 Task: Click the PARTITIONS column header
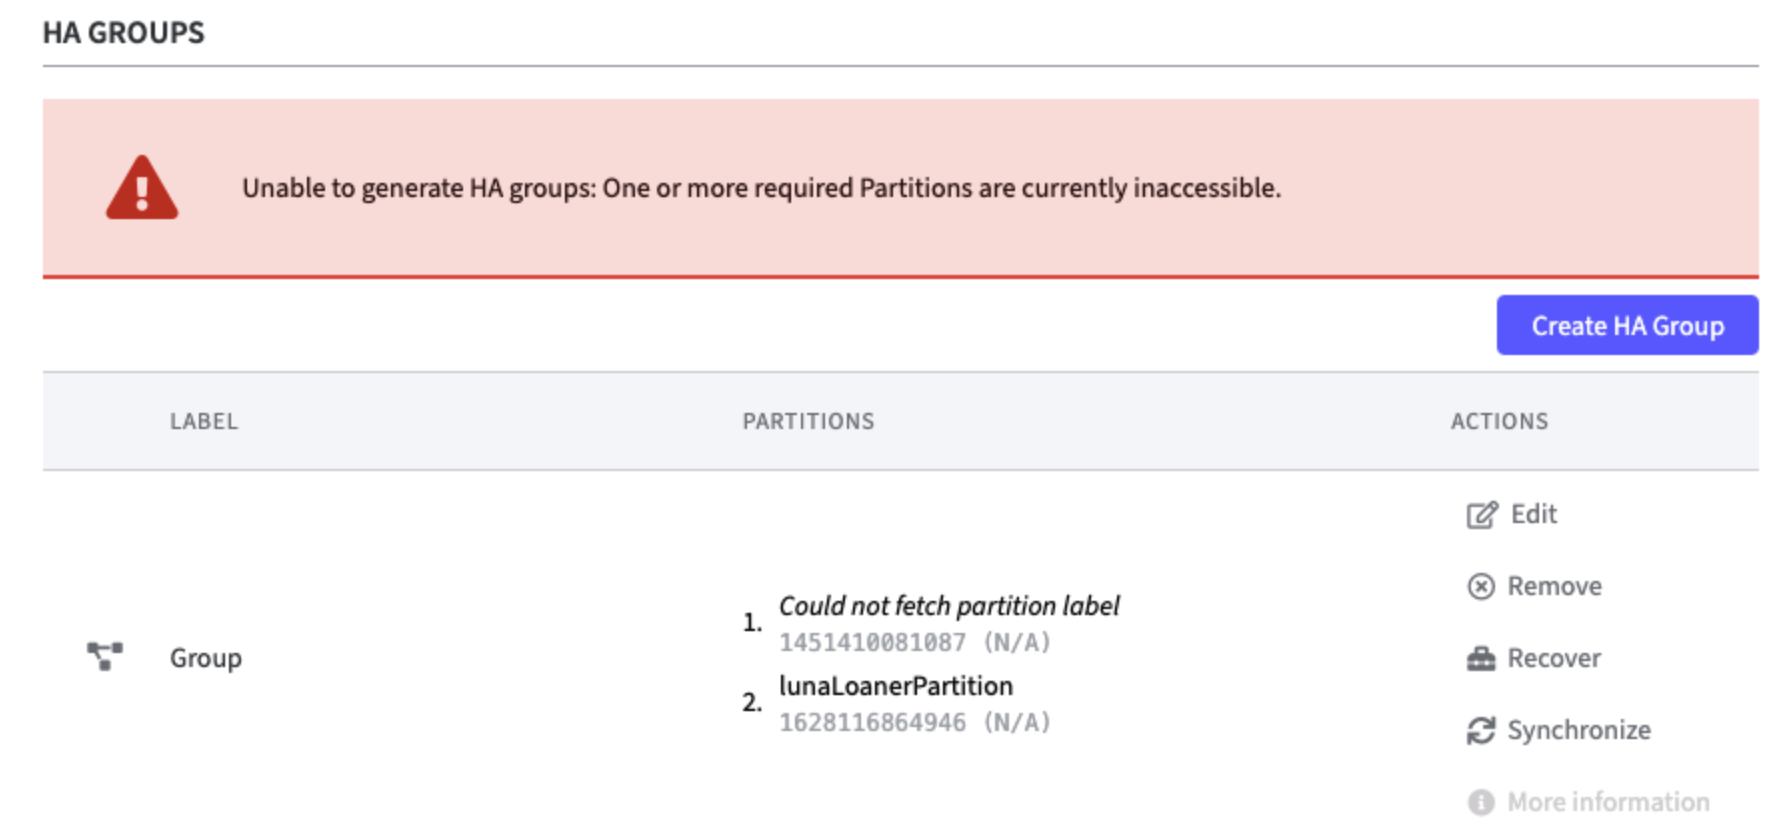pyautogui.click(x=808, y=421)
